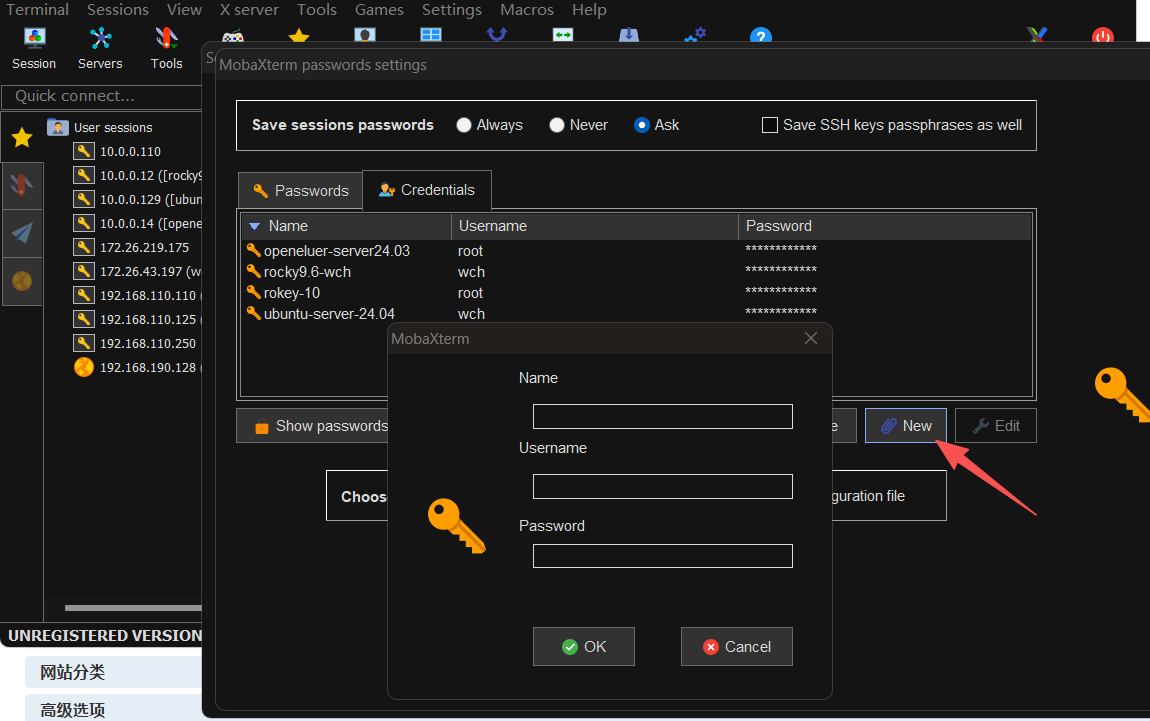This screenshot has height=721, width=1150.
Task: Select session 172.26.43.197 in the tree
Action: 138,271
